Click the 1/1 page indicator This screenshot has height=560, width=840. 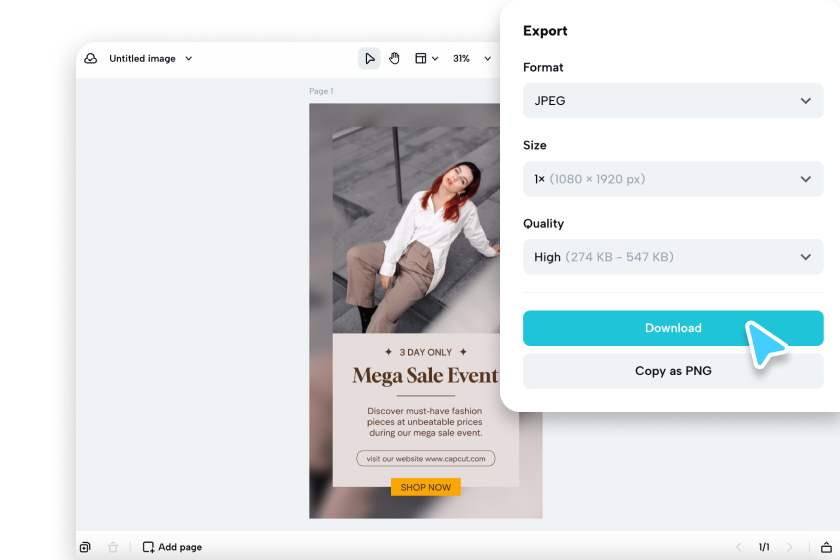point(764,547)
